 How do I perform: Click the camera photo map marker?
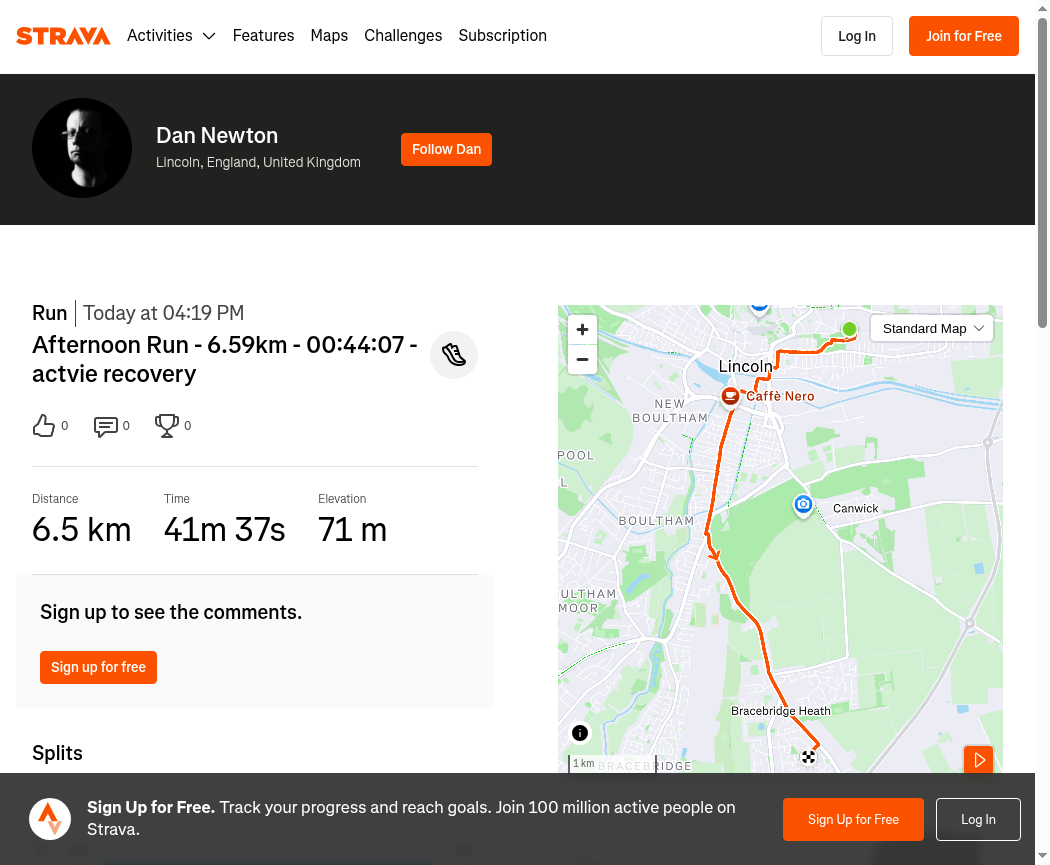[803, 505]
